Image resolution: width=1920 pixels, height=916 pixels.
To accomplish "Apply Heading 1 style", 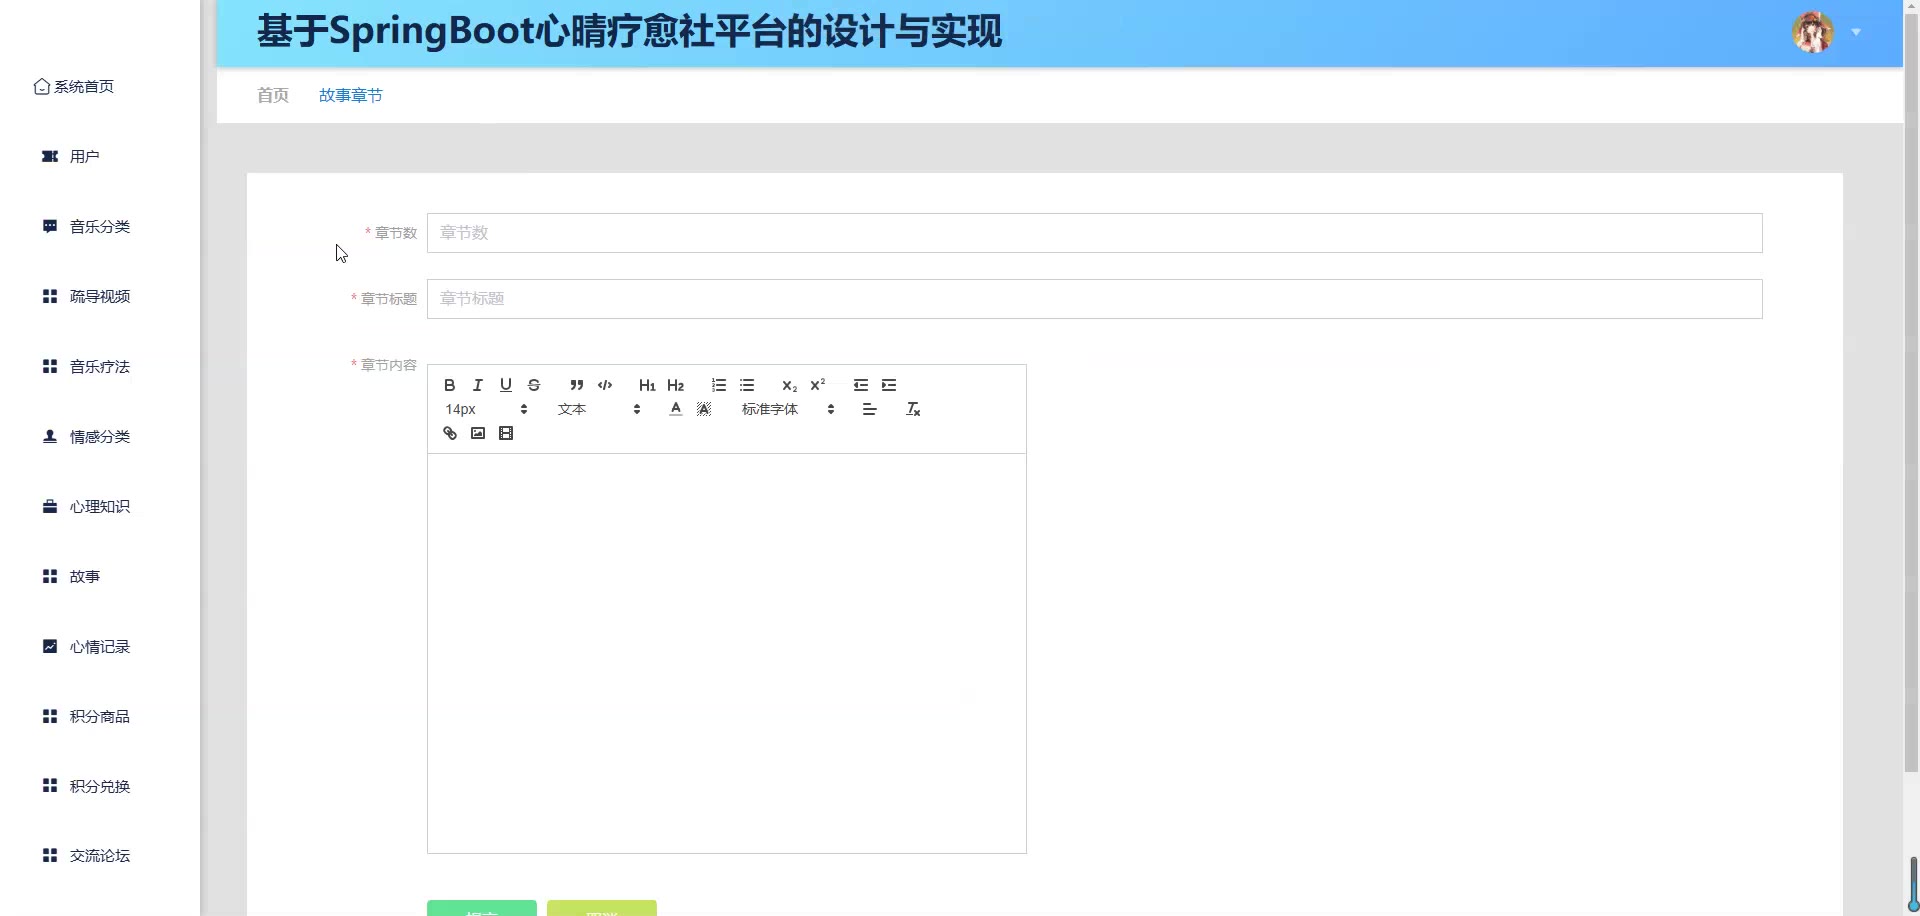I will click(x=647, y=385).
